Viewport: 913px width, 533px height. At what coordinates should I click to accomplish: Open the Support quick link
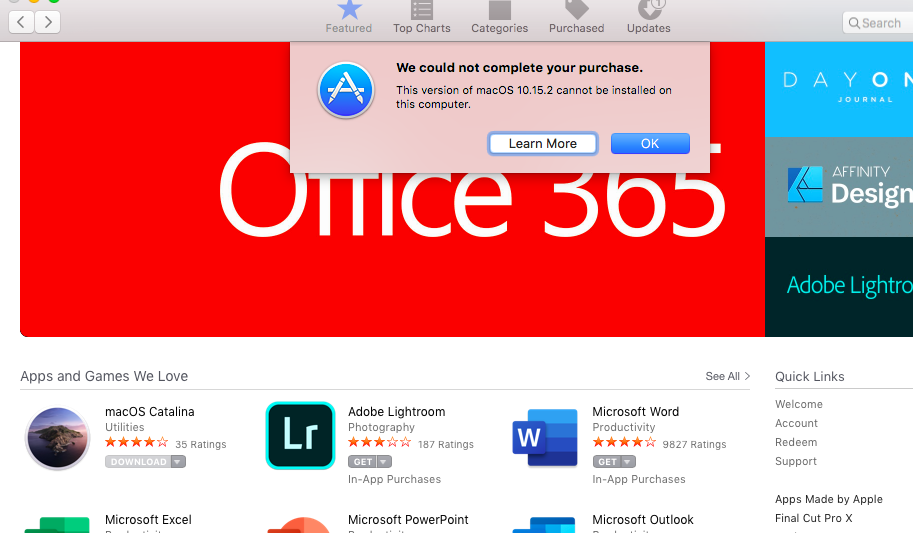coord(795,461)
